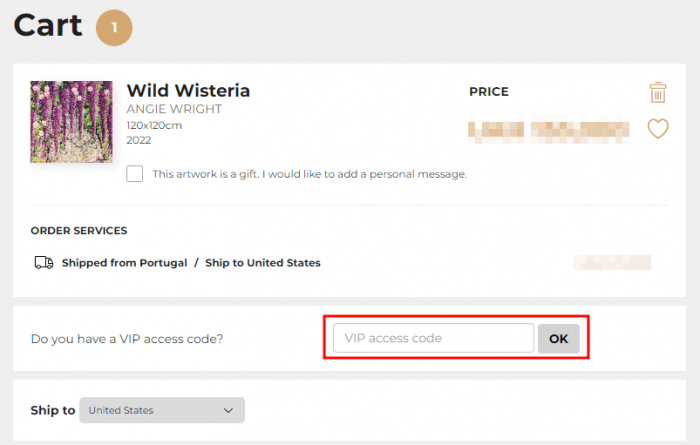Add Wild Wisteria to wishlist via heart icon

click(x=657, y=129)
